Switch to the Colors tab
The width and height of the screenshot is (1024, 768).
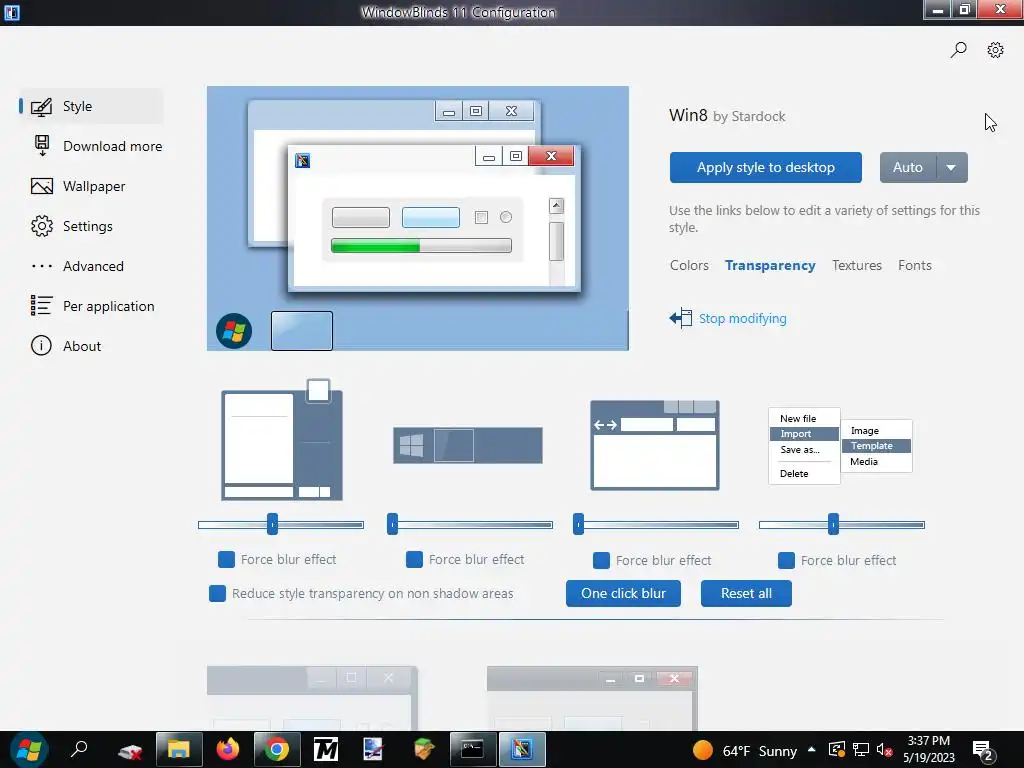(x=689, y=265)
